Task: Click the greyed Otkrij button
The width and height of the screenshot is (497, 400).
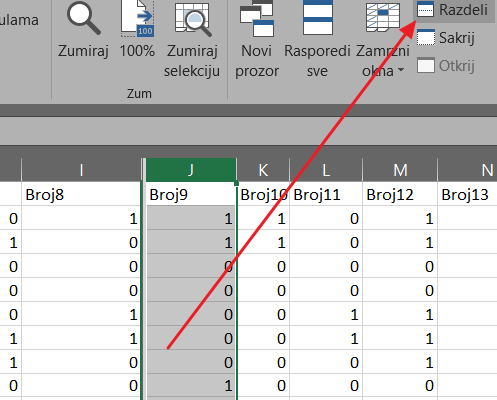Action: [x=445, y=66]
